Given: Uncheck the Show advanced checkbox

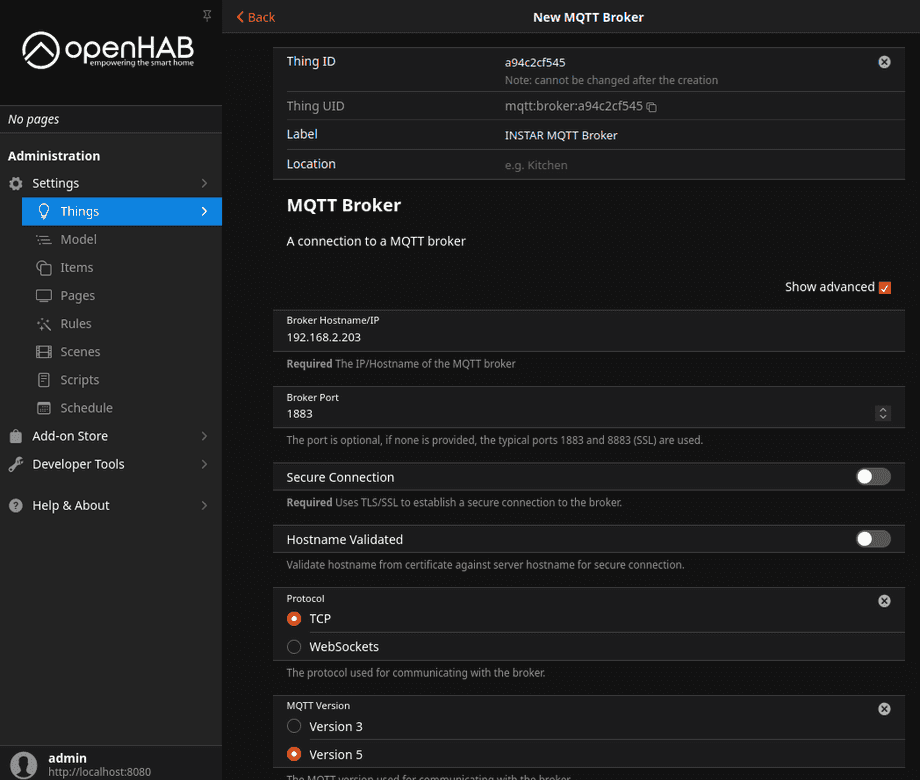Looking at the screenshot, I should (884, 287).
